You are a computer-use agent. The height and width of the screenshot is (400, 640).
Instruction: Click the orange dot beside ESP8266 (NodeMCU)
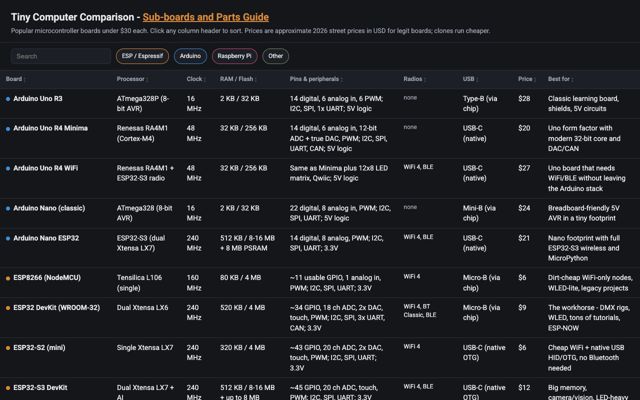(x=8, y=278)
